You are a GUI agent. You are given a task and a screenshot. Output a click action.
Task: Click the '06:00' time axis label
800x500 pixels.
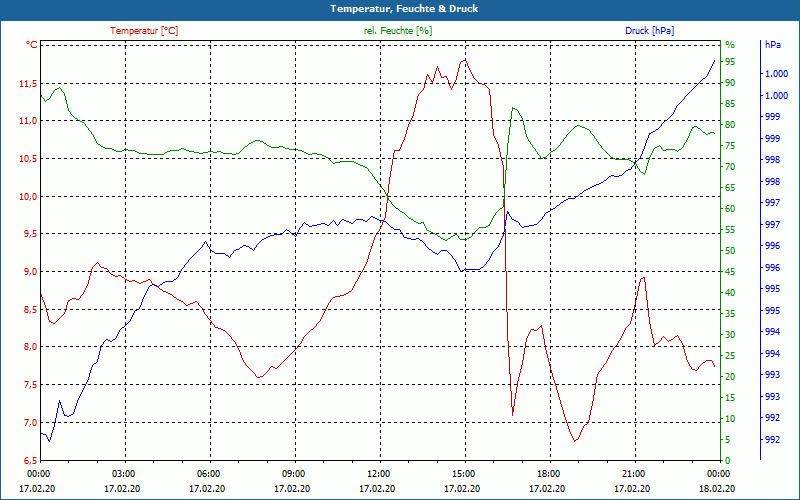coord(208,473)
